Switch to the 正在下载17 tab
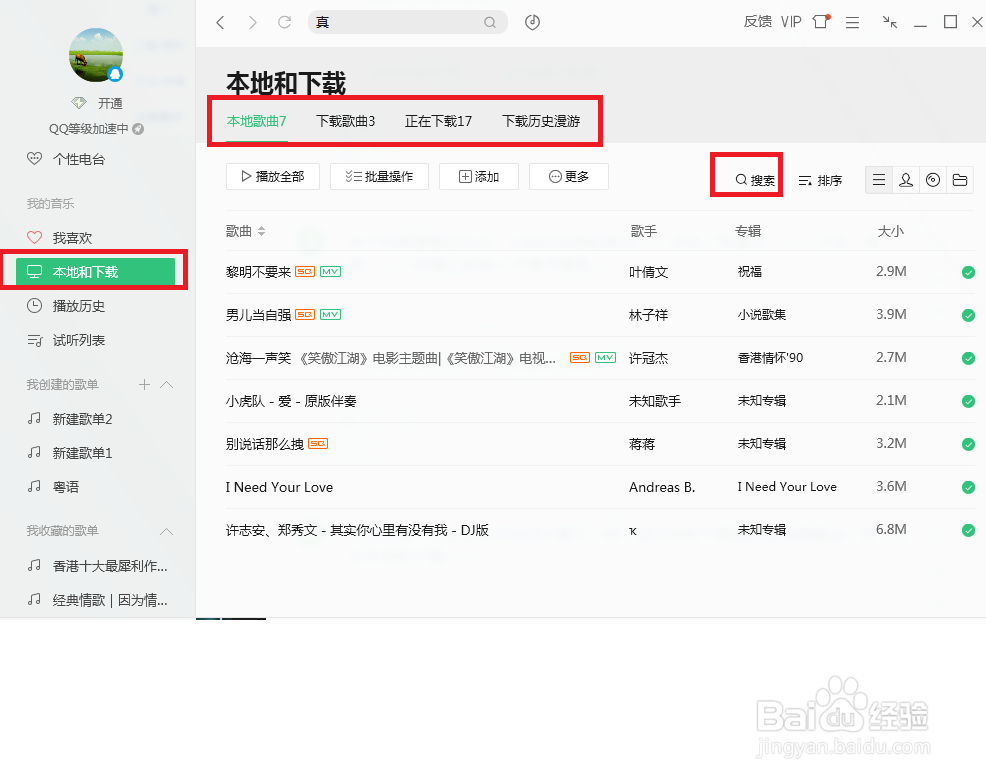 [438, 123]
